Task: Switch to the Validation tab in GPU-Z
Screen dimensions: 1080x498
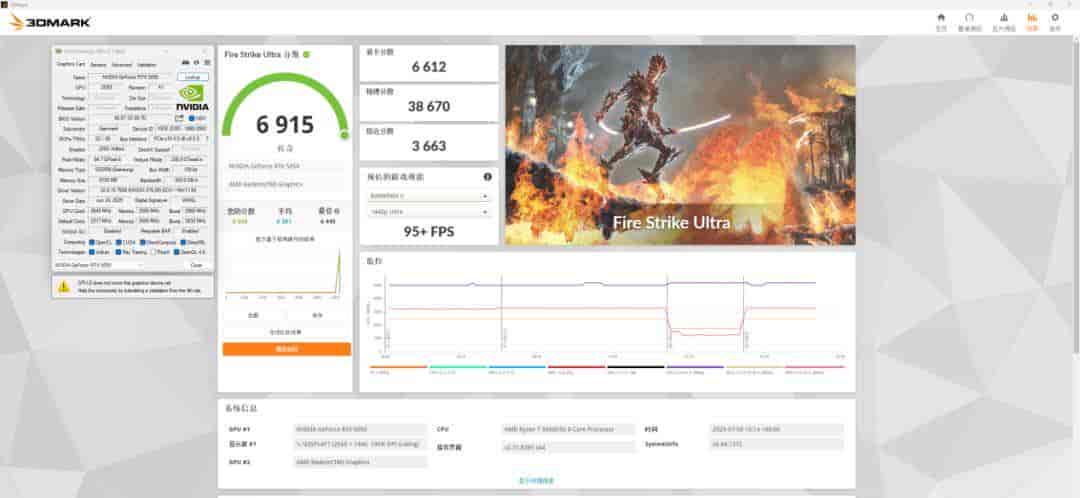Action: pos(147,65)
